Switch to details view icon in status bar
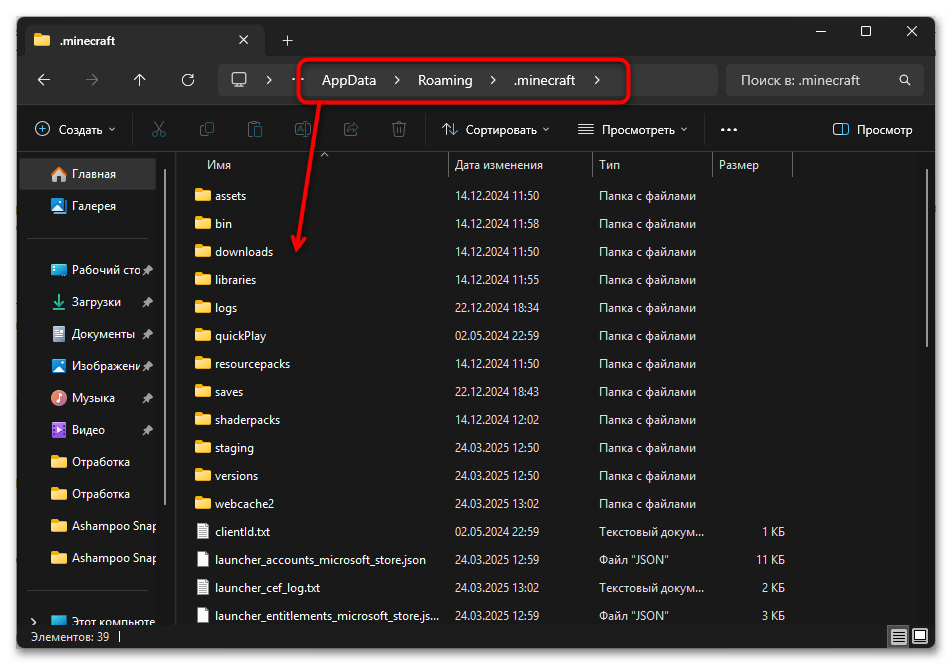The height and width of the screenshot is (665, 952). [x=899, y=636]
